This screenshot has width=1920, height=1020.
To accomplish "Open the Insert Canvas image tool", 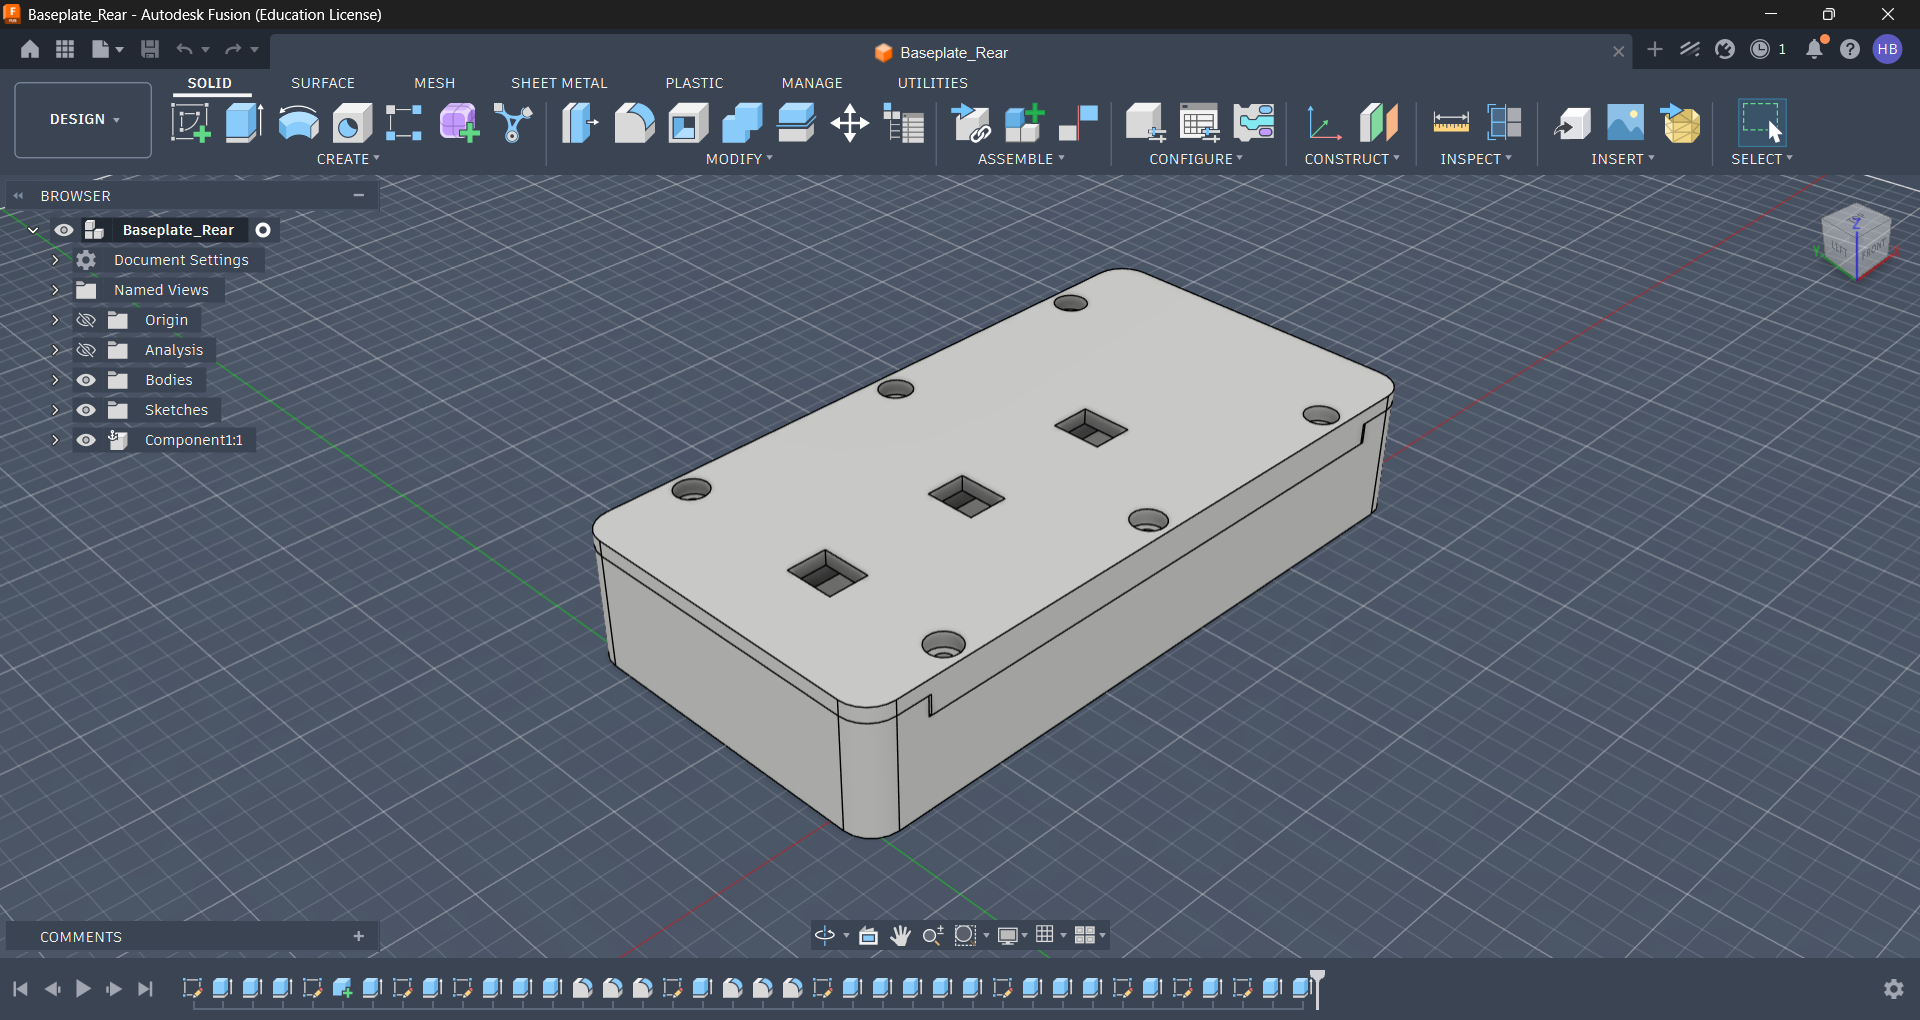I will tap(1626, 123).
